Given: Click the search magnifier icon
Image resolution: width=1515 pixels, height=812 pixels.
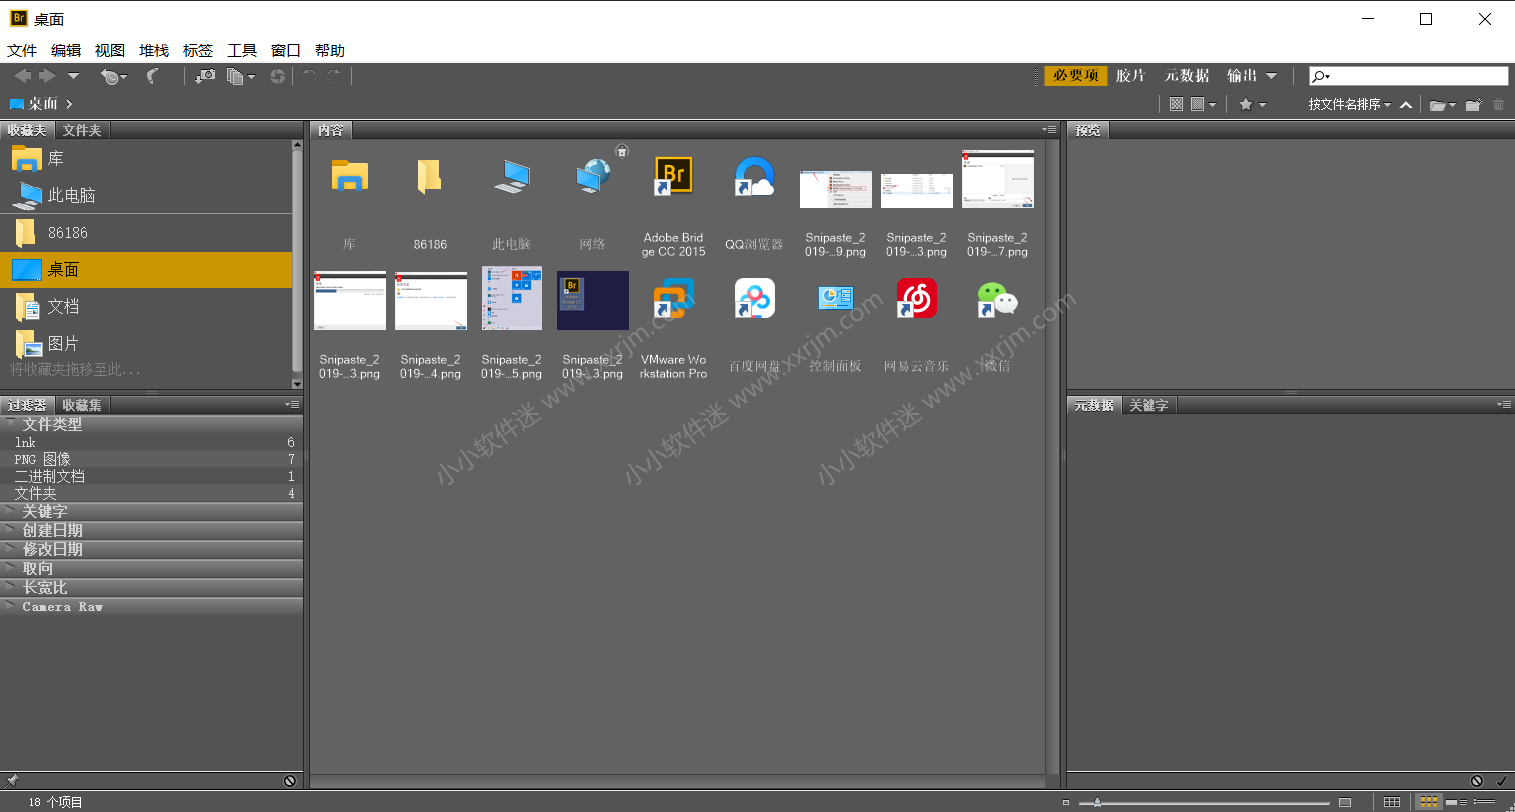Looking at the screenshot, I should click(x=1321, y=76).
